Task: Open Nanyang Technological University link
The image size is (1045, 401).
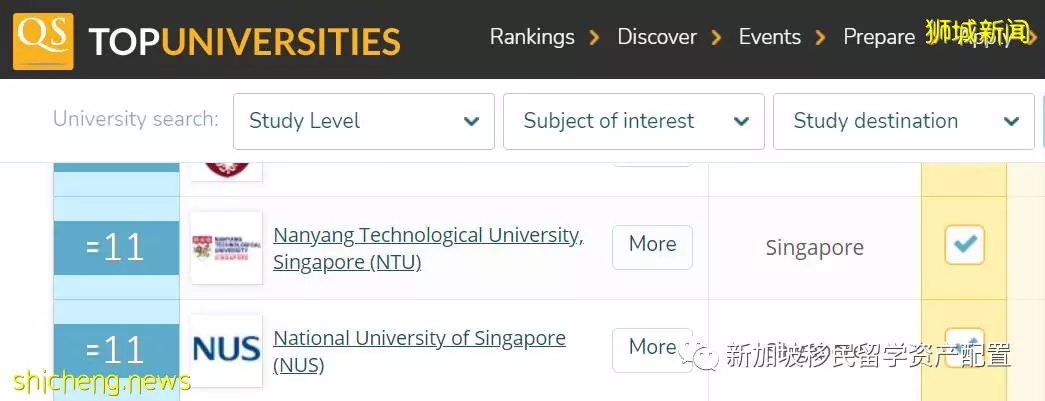Action: click(x=429, y=248)
